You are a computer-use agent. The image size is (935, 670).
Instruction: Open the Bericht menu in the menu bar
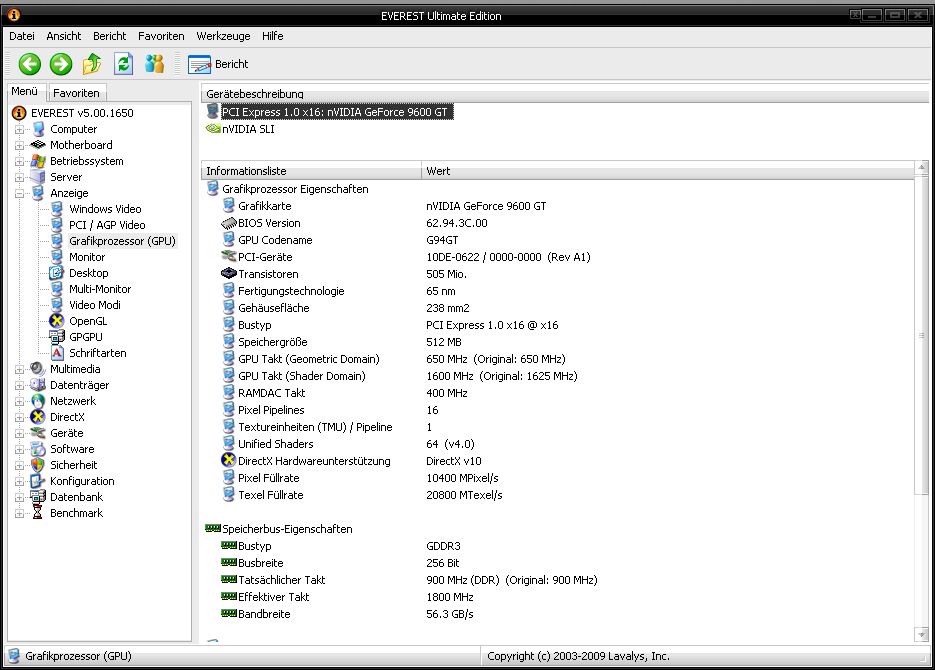click(x=109, y=36)
